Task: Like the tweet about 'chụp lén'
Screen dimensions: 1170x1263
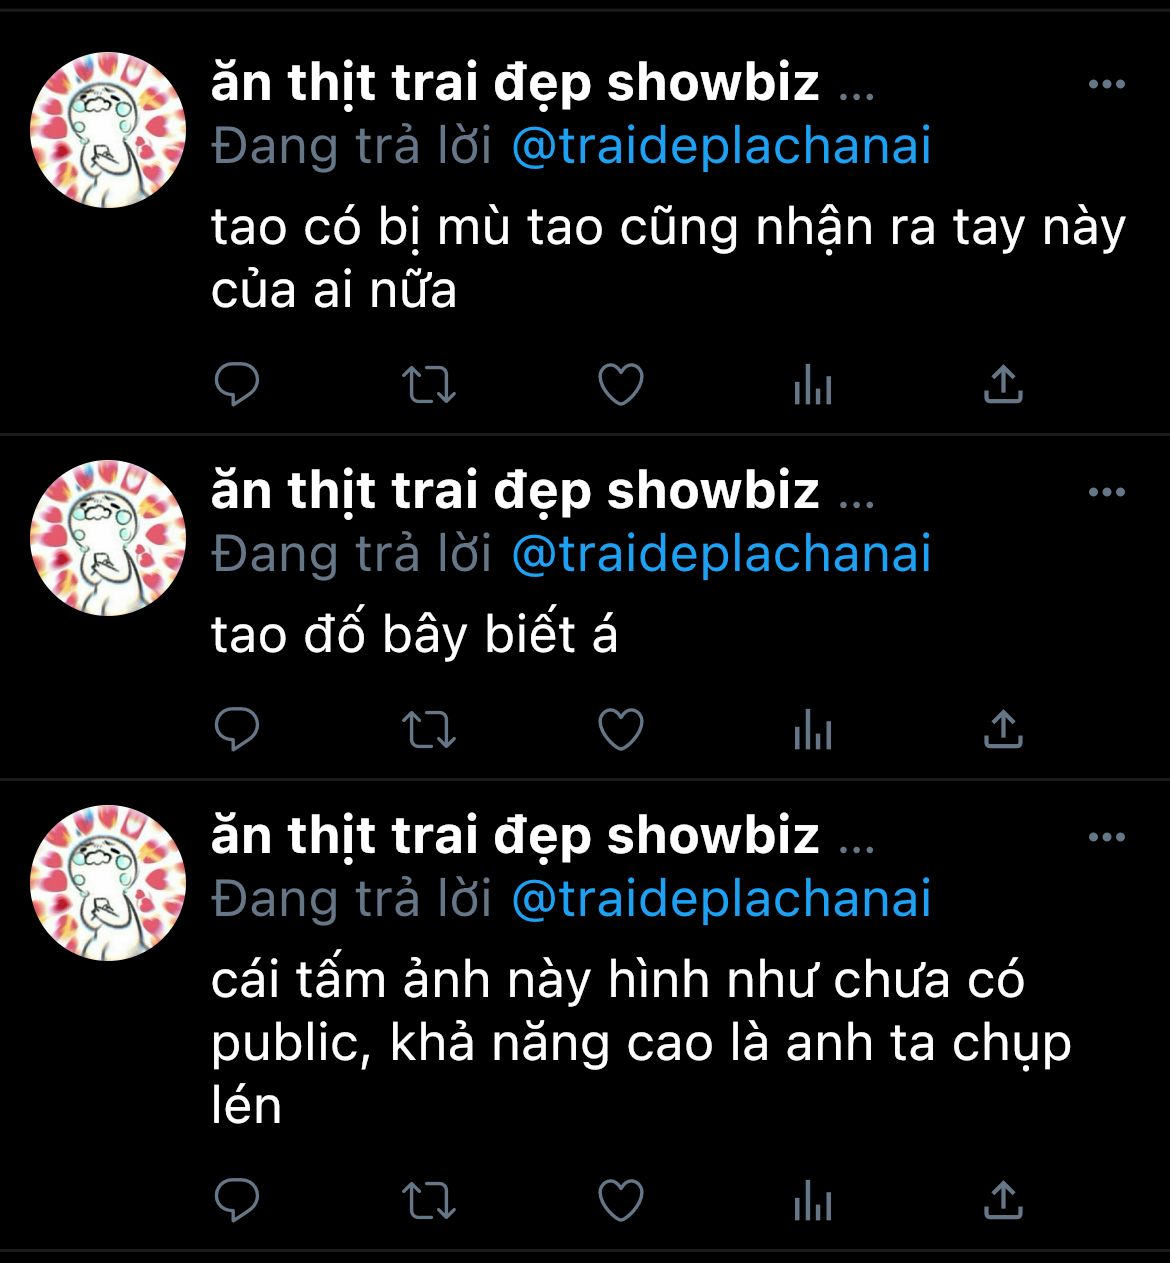Action: (620, 1200)
